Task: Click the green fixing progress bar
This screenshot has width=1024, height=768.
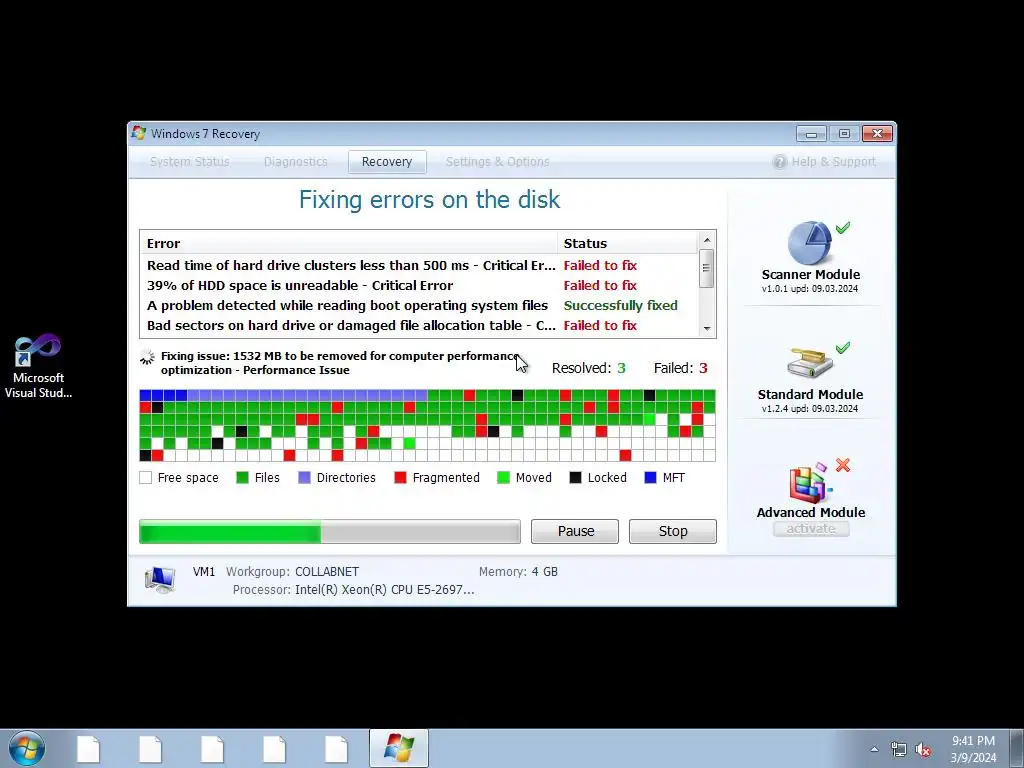Action: (330, 532)
